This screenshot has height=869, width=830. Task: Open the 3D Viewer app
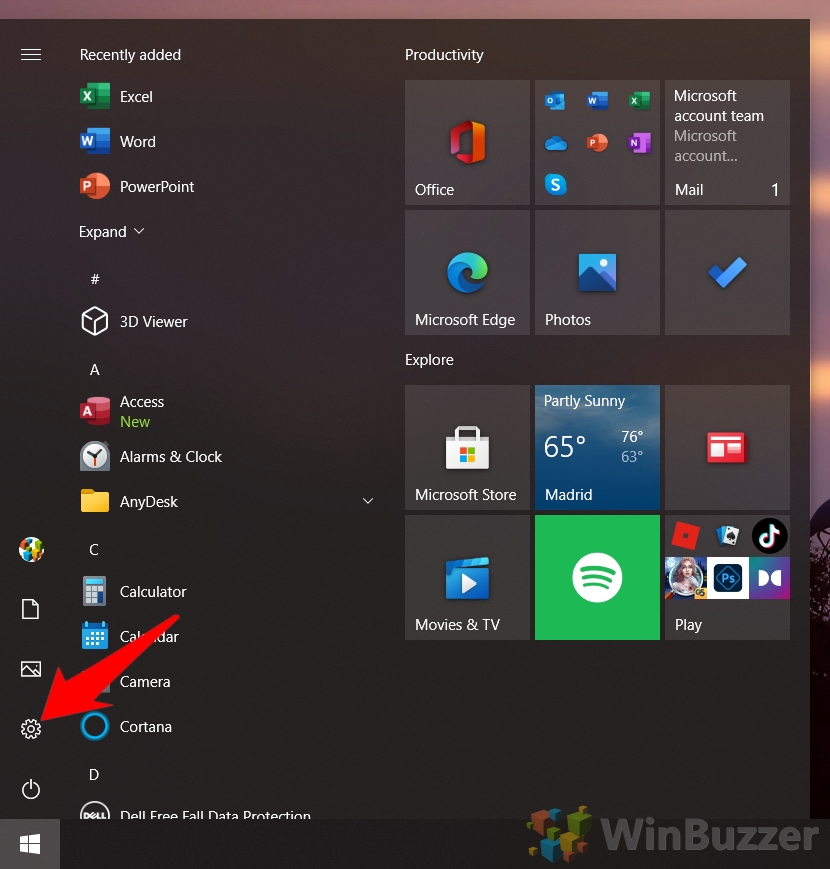[152, 321]
